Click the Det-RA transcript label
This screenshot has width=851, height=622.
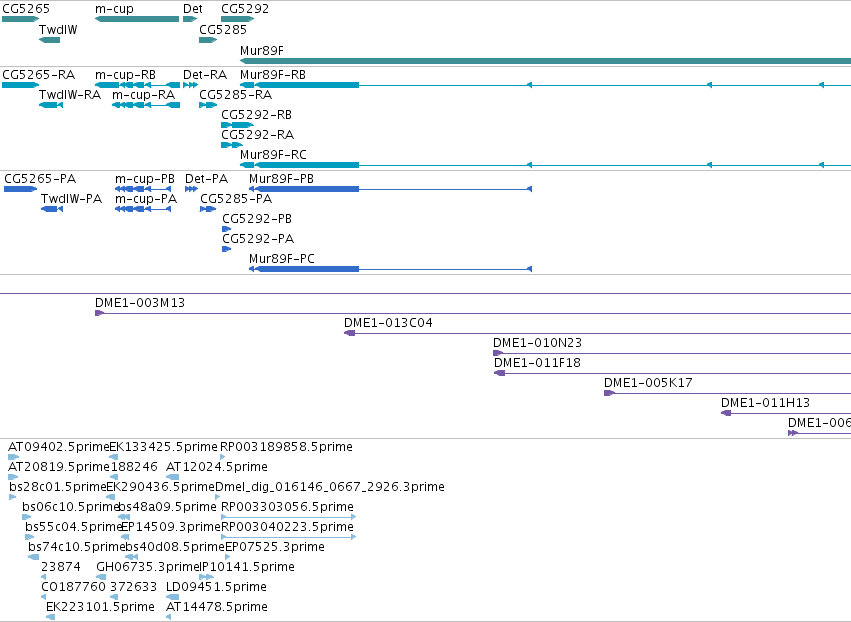[205, 75]
